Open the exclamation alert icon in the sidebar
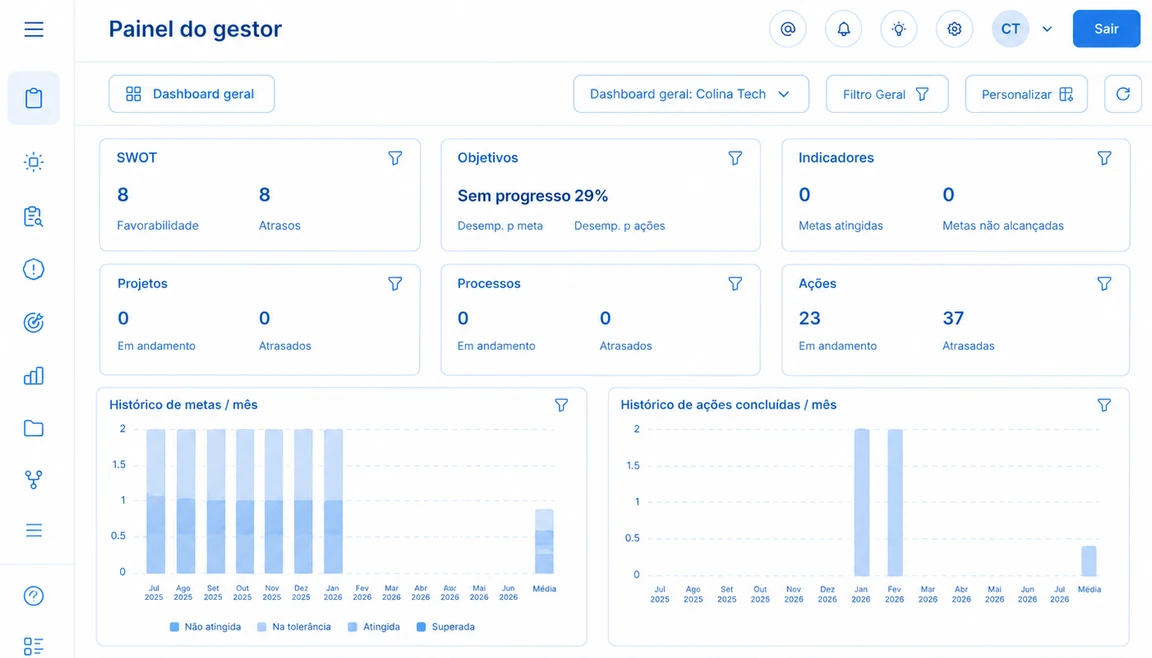This screenshot has width=1152, height=658. point(34,270)
